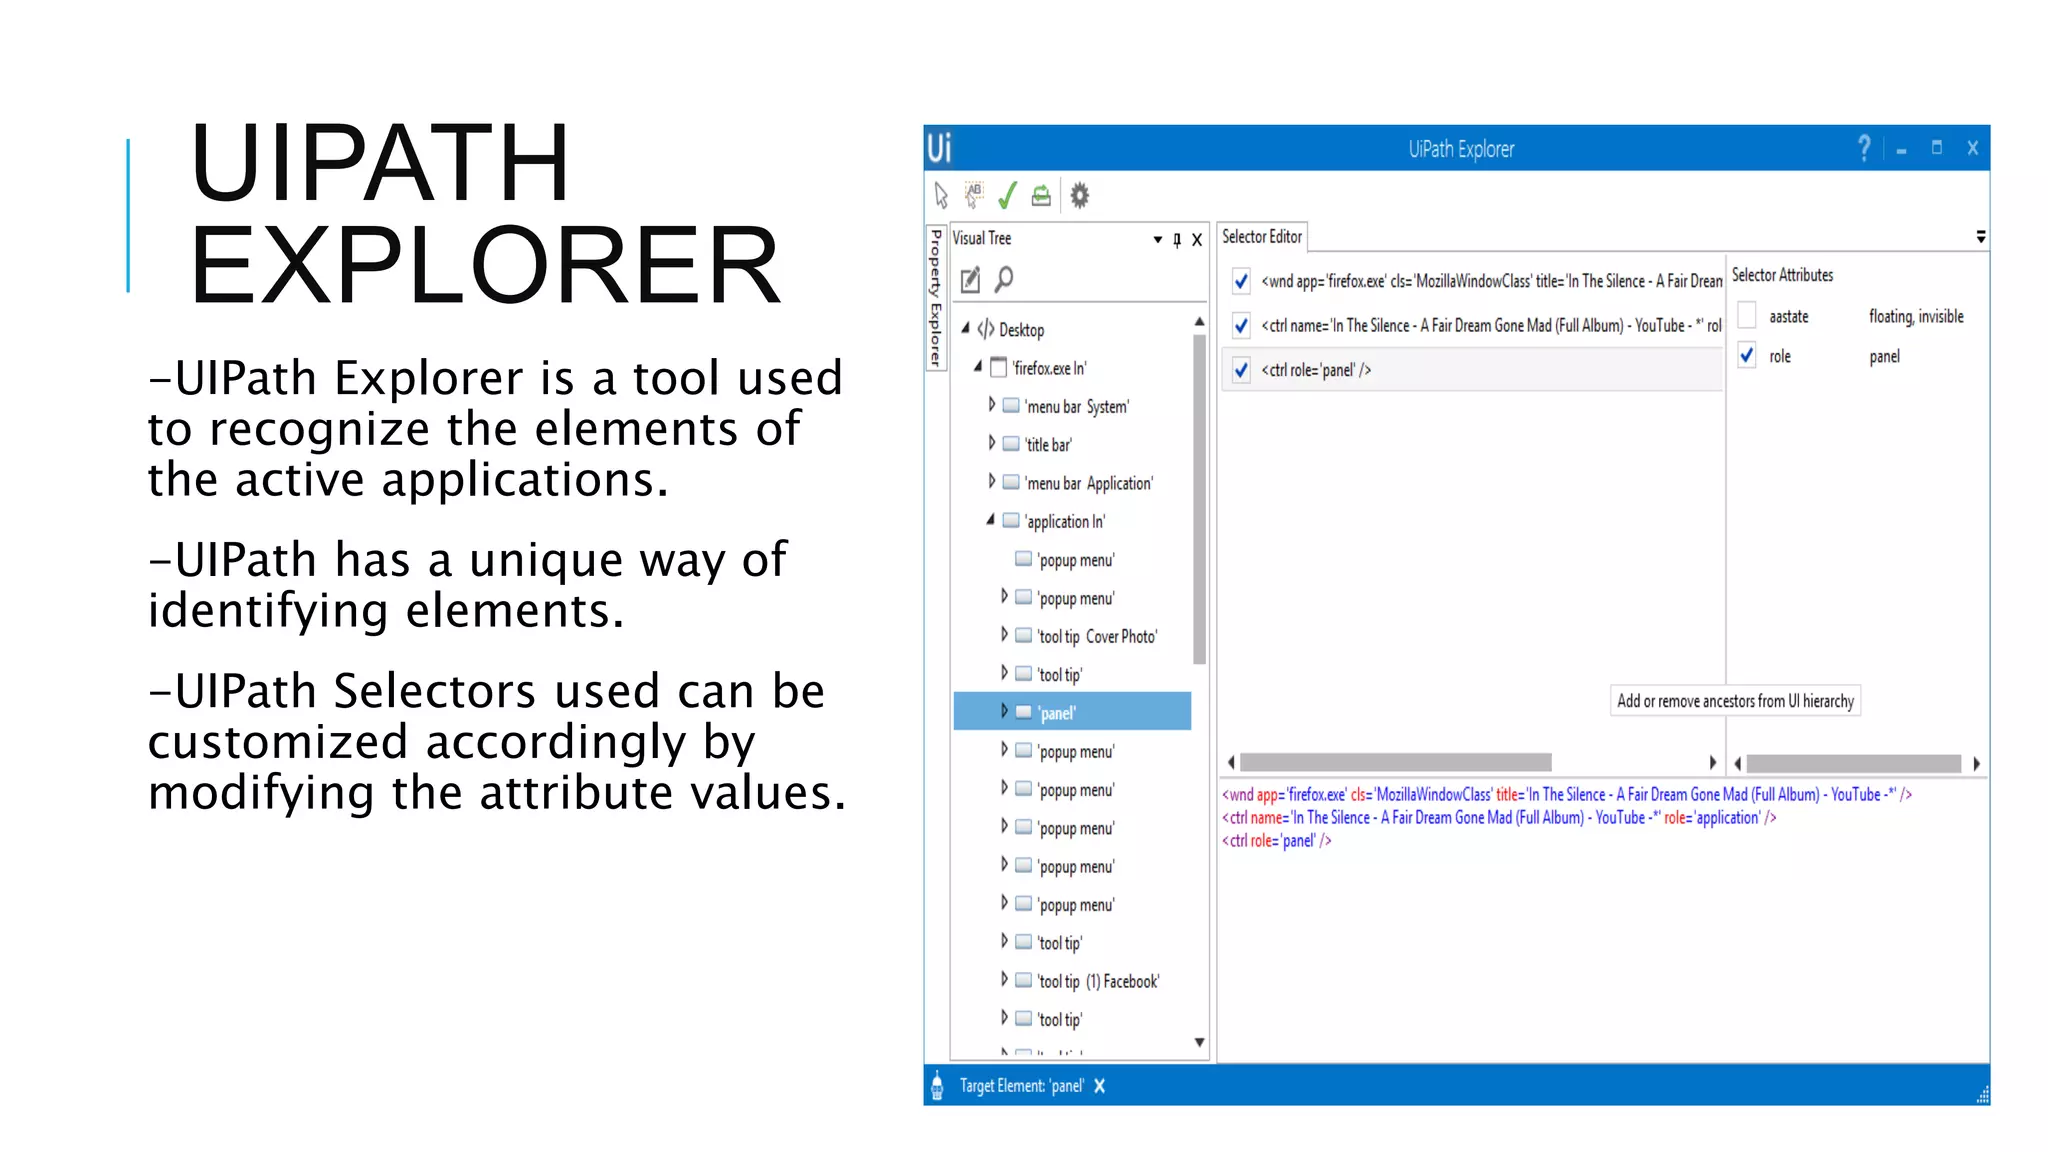
Task: Pin the Visual Tree panel
Action: (1177, 239)
